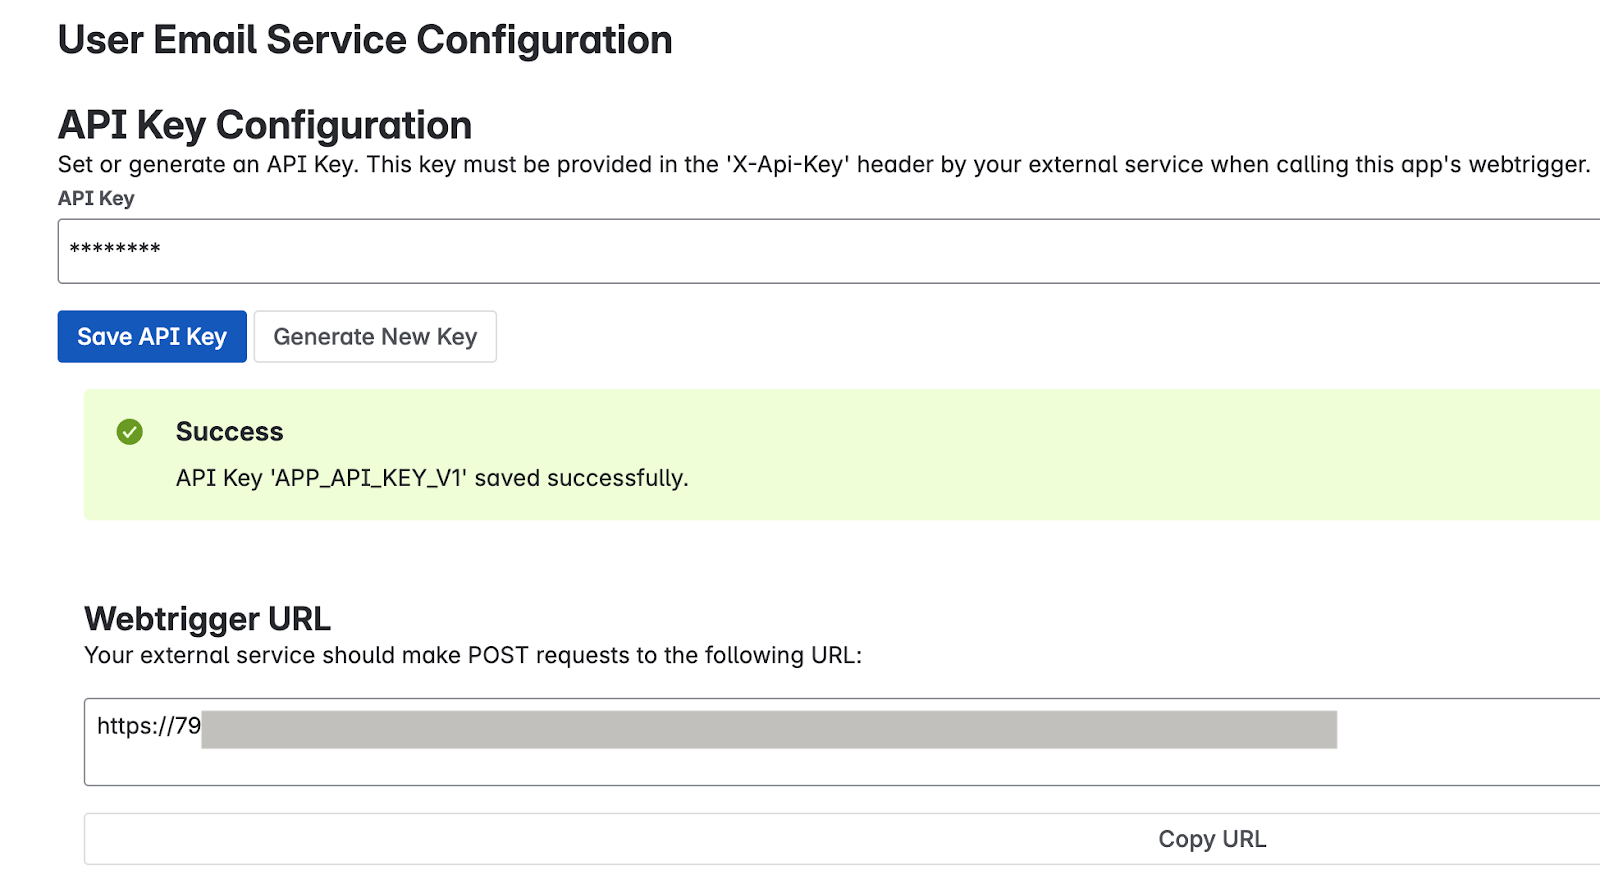Viewport: 1600px width, 875px height.
Task: Click the green success checkmark icon
Action: (130, 432)
